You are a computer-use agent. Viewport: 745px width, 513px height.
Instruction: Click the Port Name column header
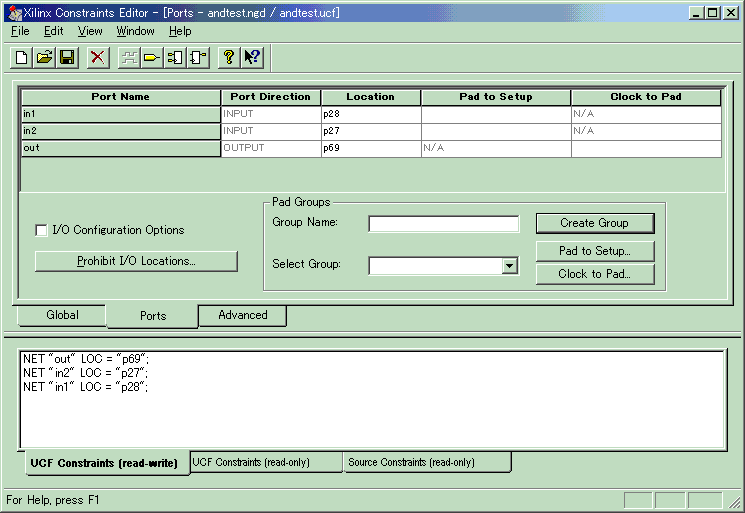tap(121, 97)
